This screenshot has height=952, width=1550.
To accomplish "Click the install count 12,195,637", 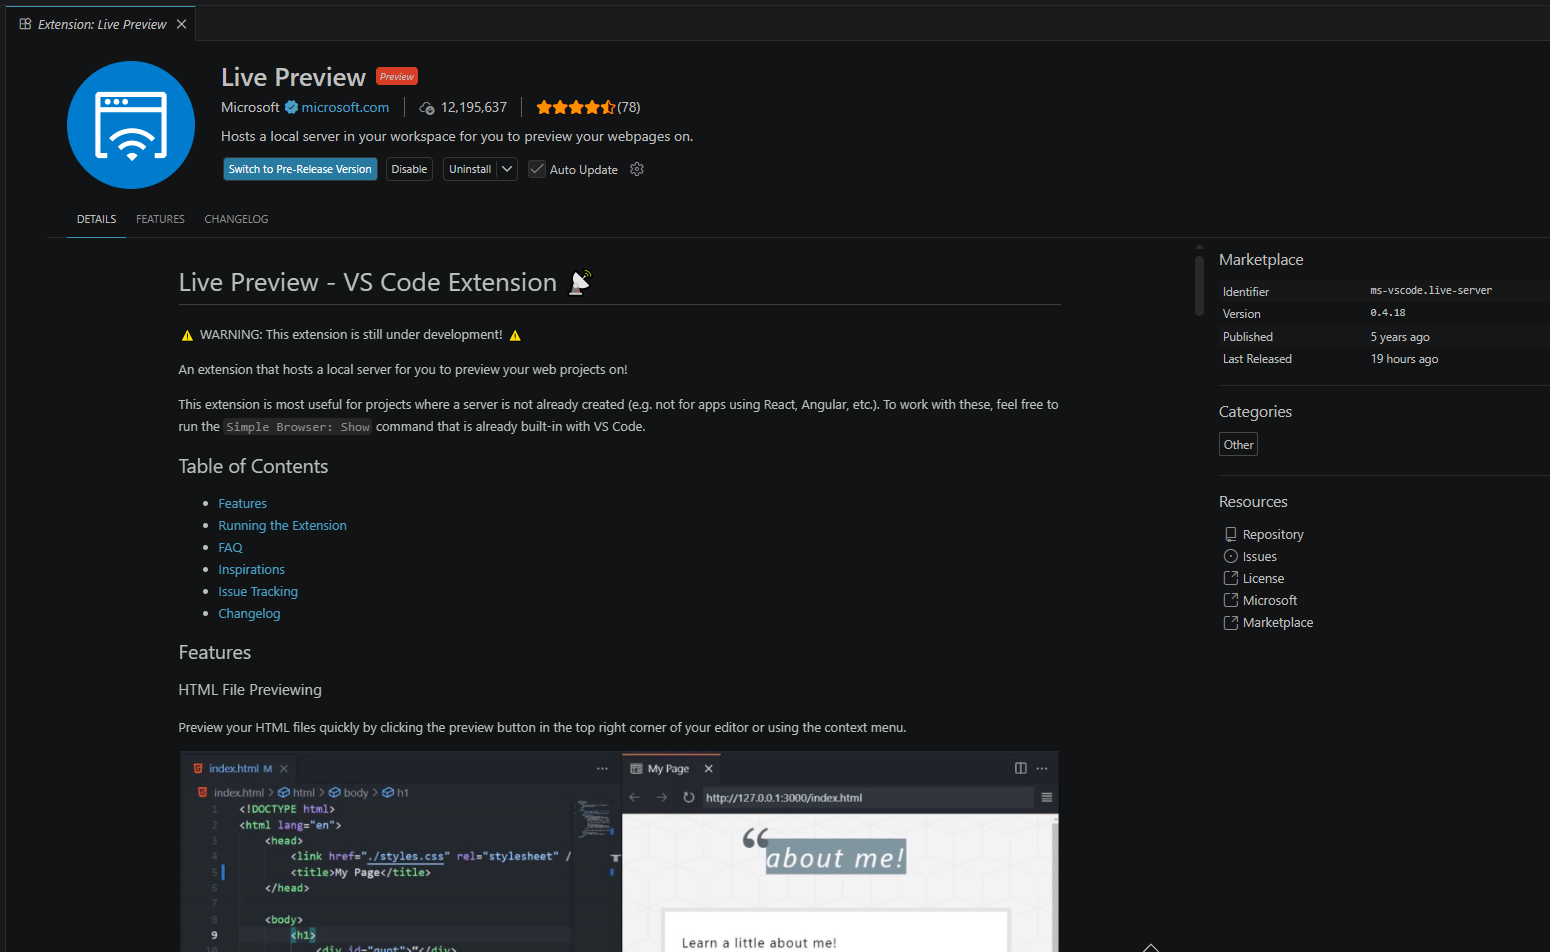I will [x=474, y=107].
